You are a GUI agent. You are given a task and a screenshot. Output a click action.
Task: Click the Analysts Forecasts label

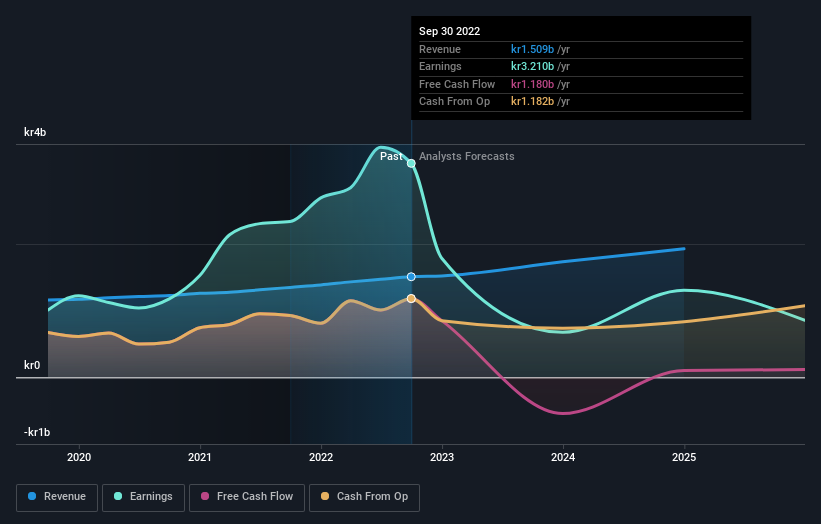point(467,157)
